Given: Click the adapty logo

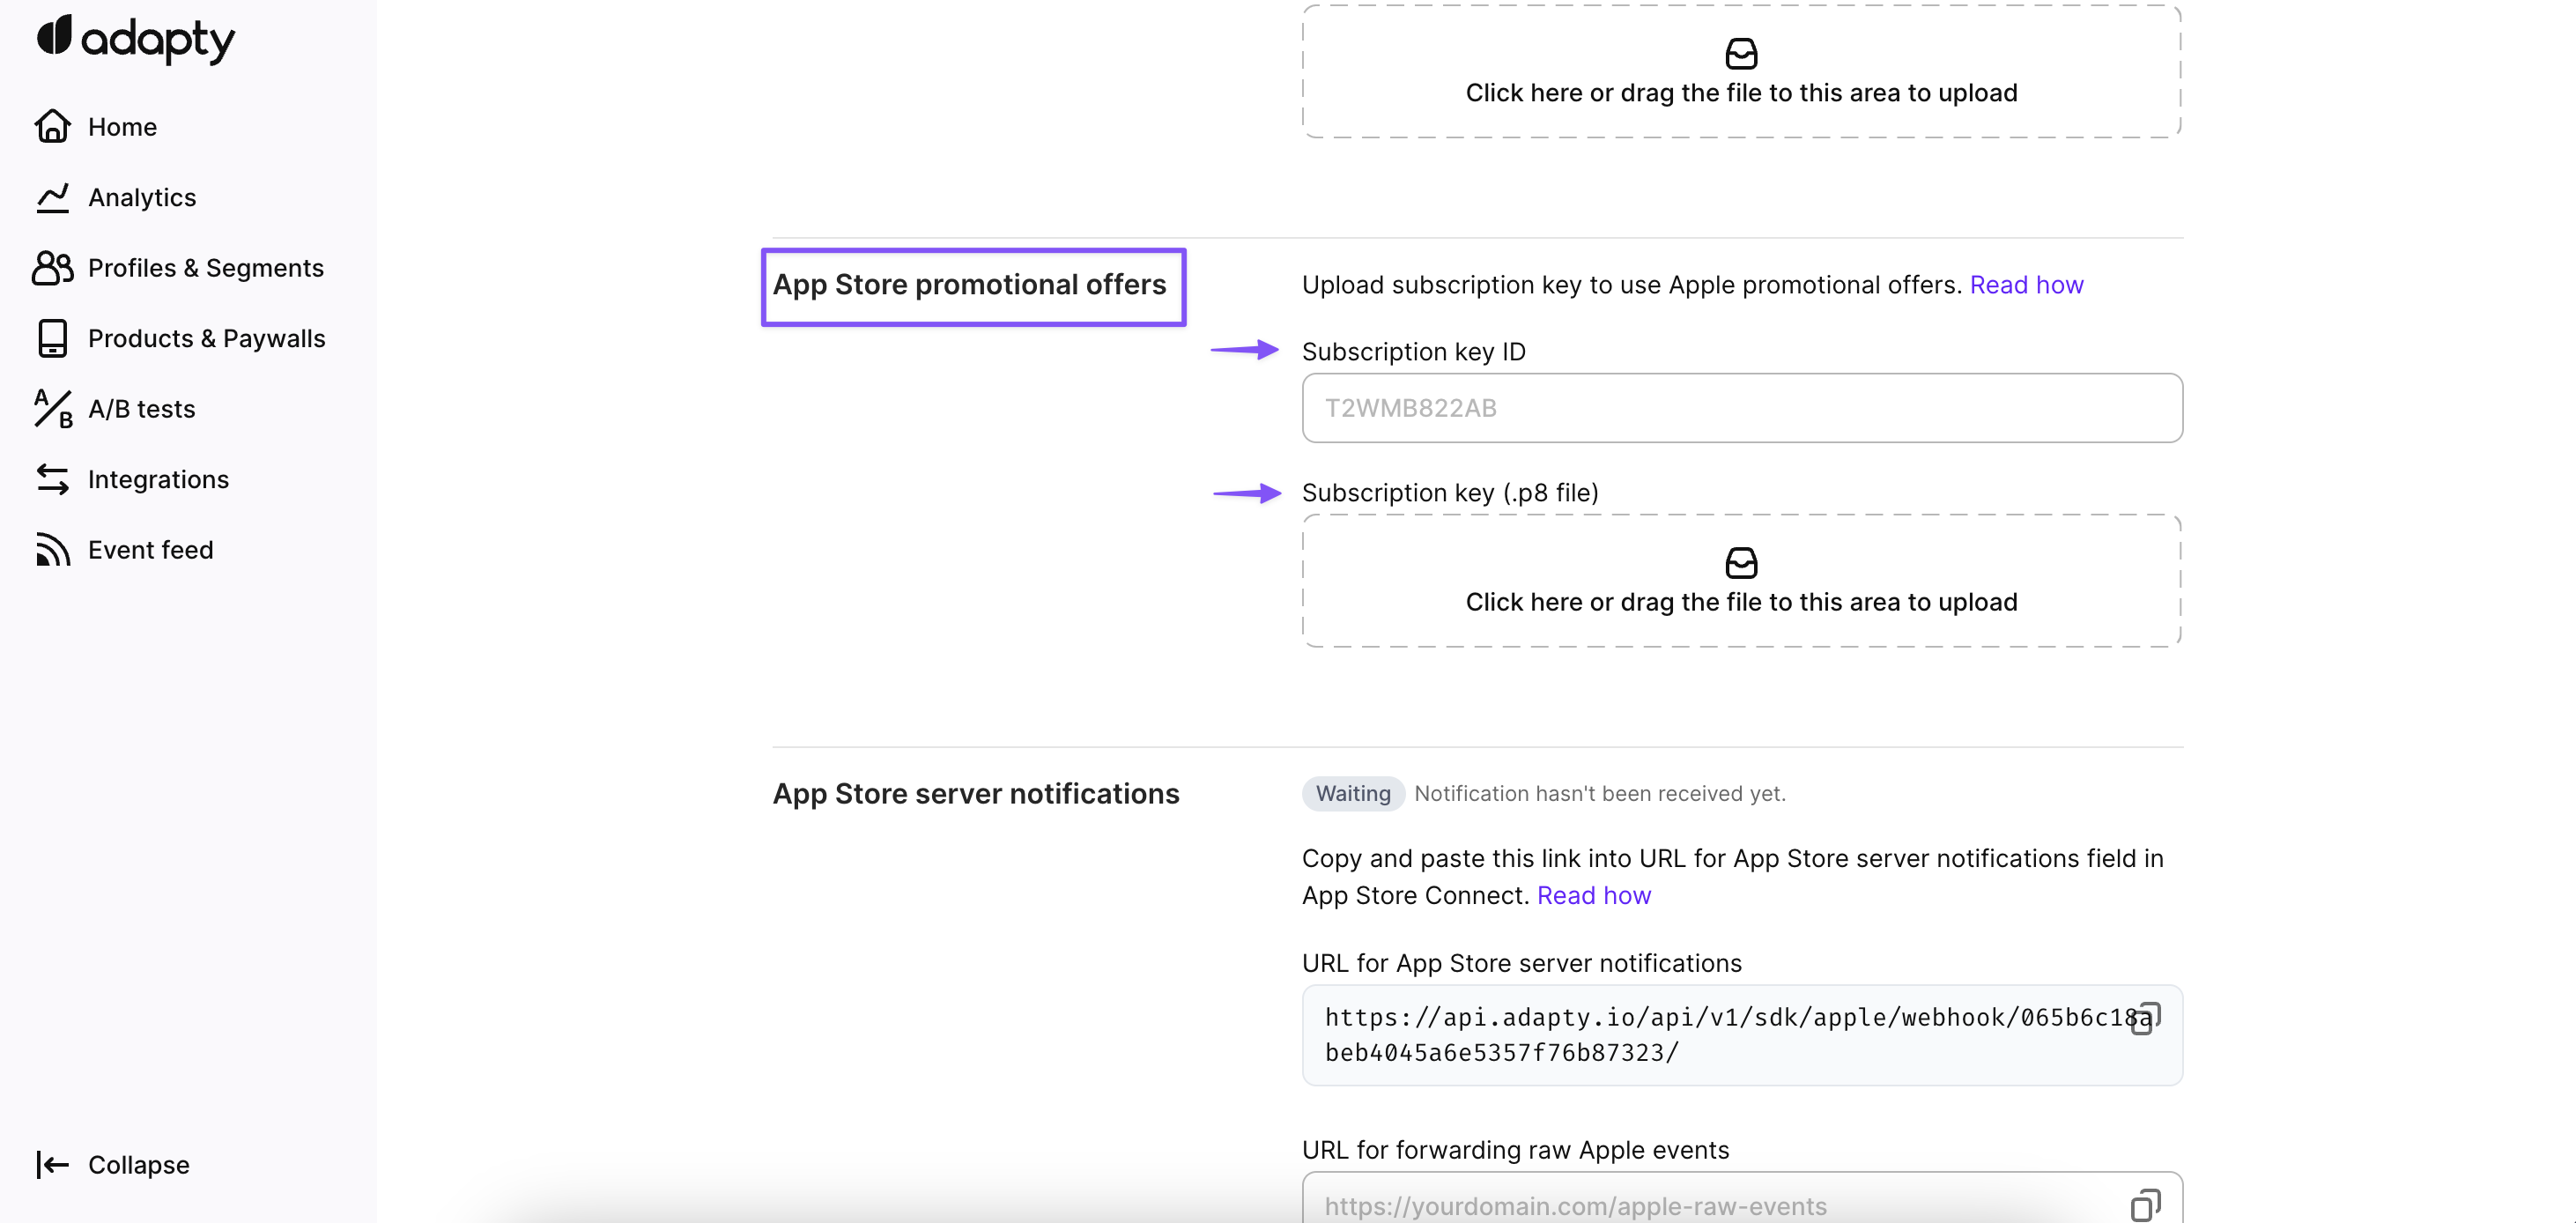Looking at the screenshot, I should click(x=136, y=39).
